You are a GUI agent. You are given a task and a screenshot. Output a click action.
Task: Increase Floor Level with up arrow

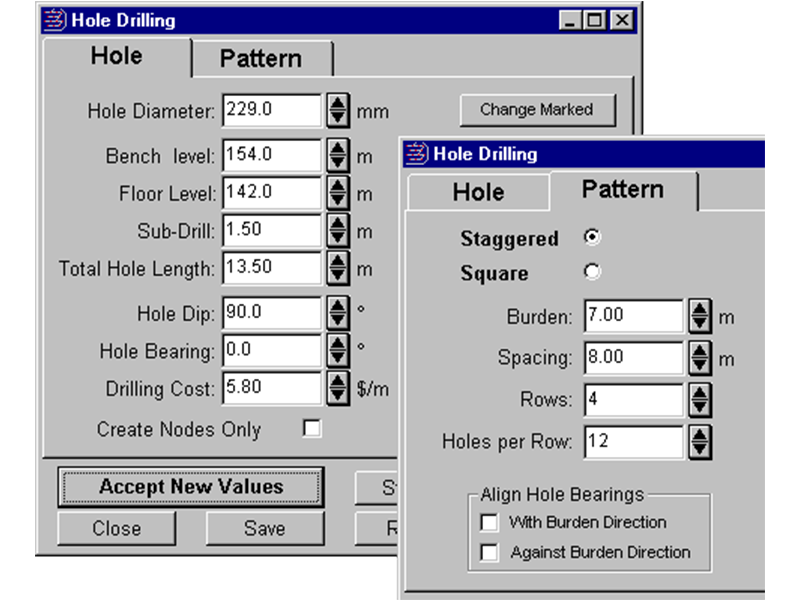(x=338, y=185)
